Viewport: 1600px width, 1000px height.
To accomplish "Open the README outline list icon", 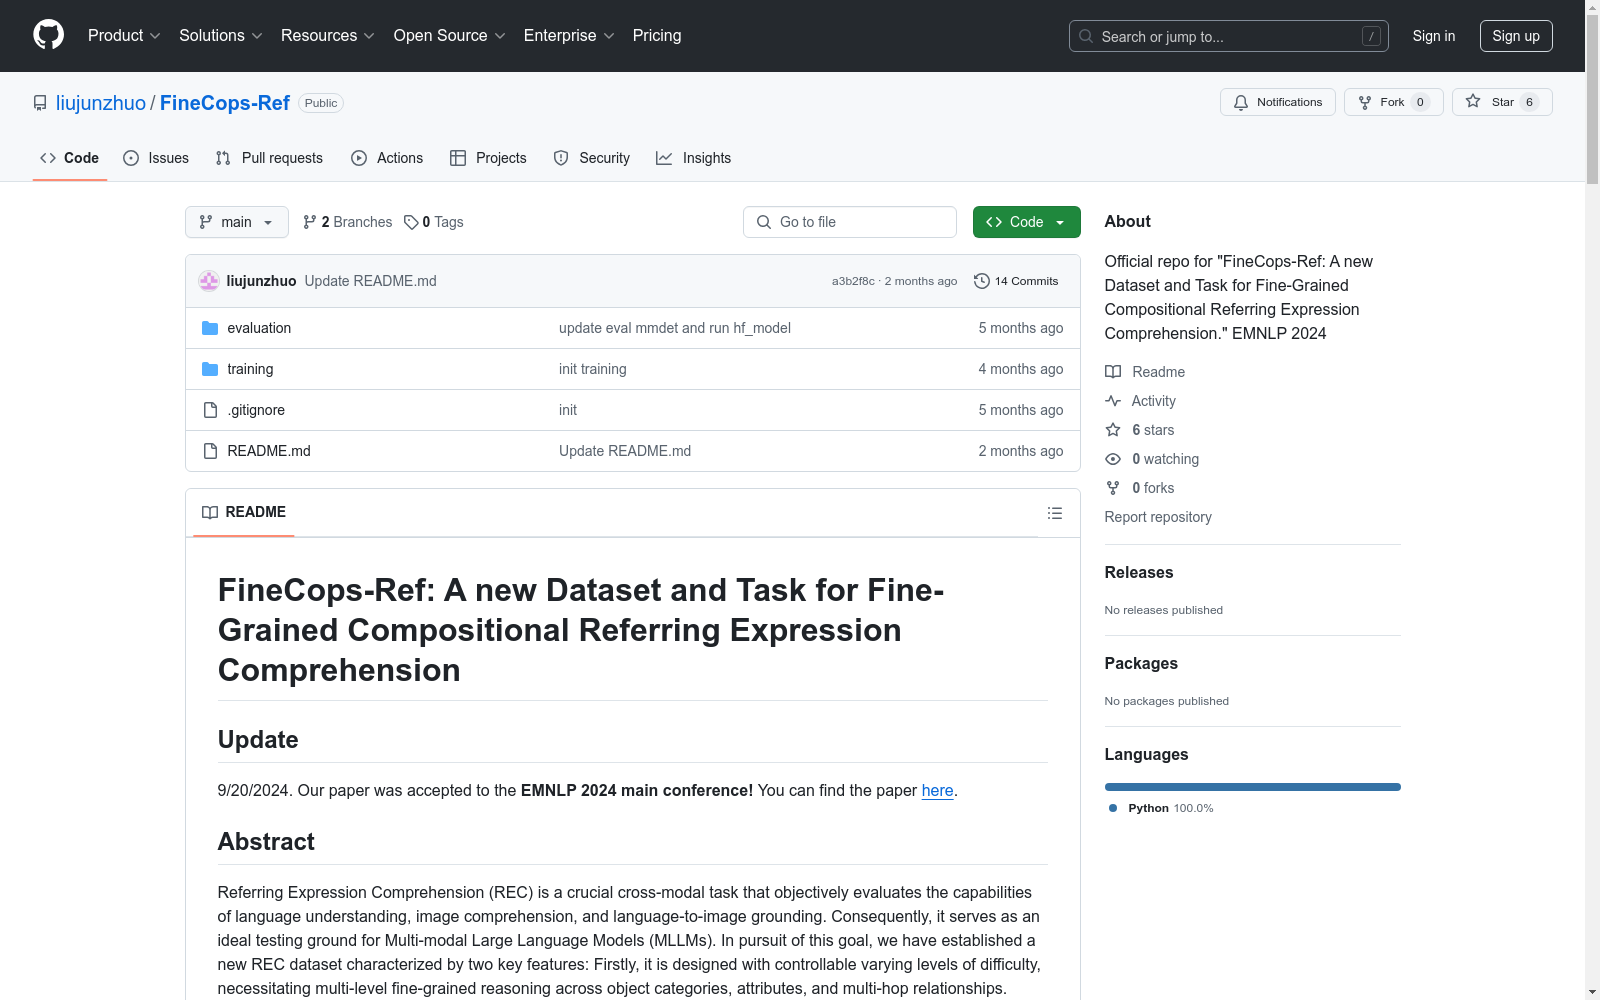I will [1054, 513].
